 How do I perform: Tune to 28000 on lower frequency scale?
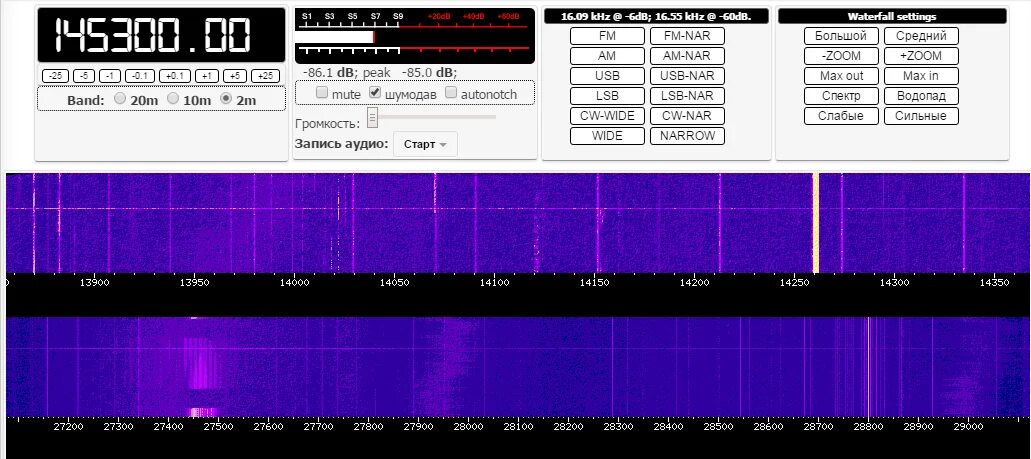click(468, 427)
